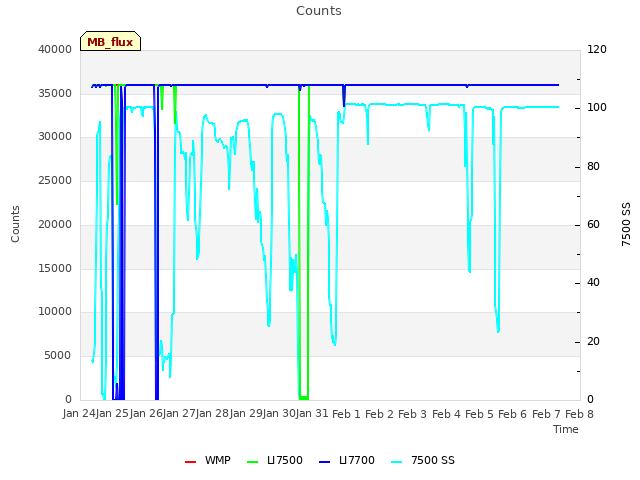
Task: Click the 15000 left axis label
Action: 55,268
